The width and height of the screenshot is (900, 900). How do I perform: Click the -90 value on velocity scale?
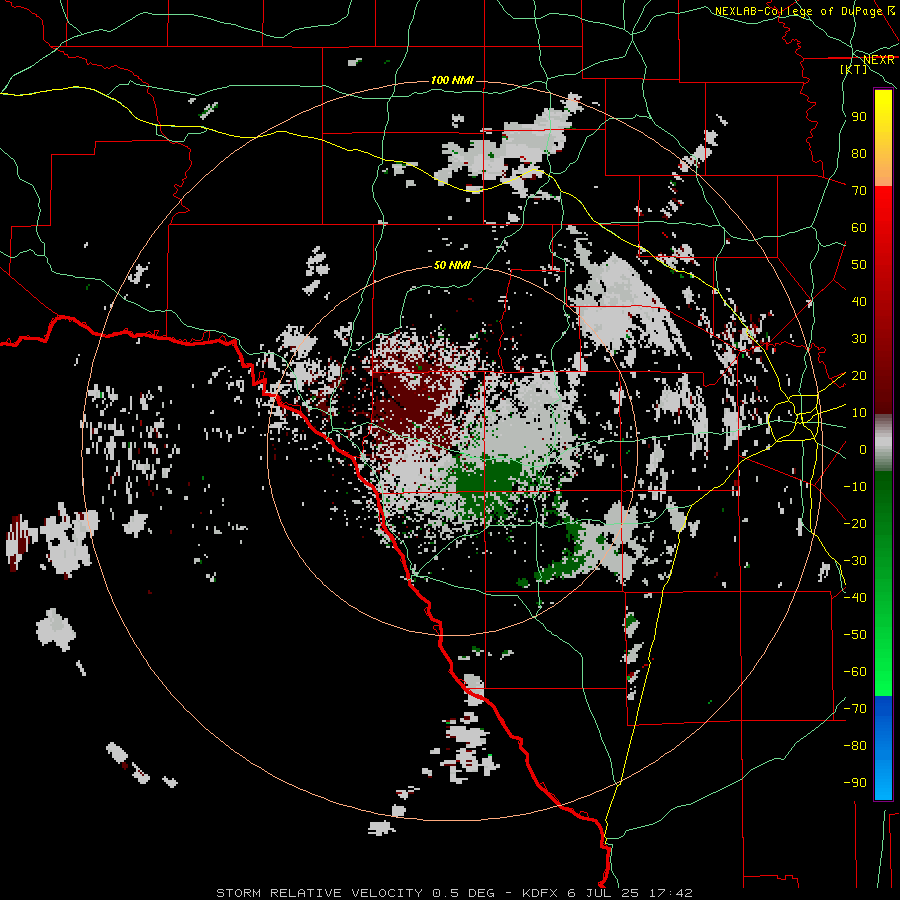855,783
